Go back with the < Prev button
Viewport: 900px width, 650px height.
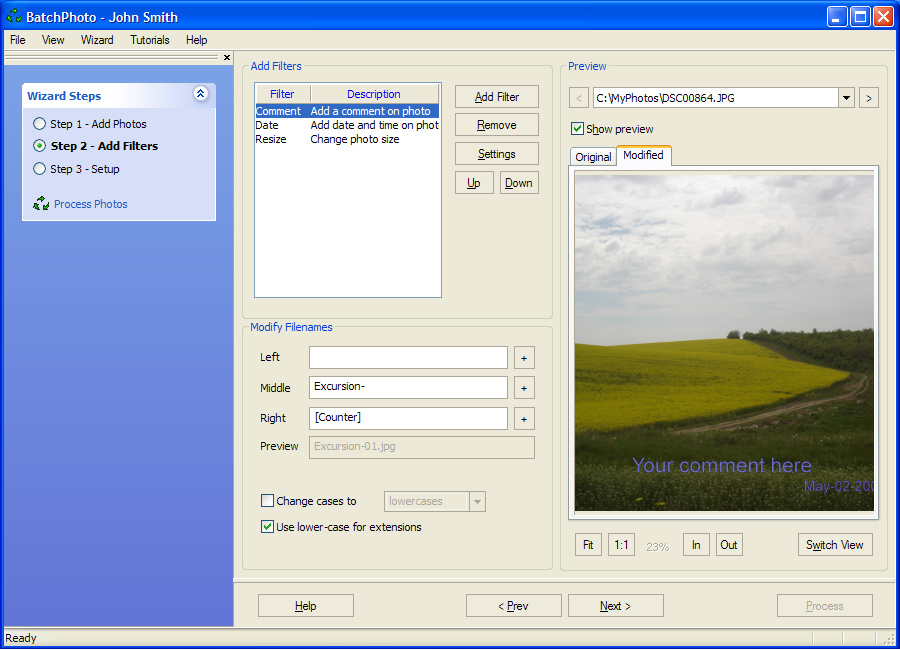(x=513, y=606)
